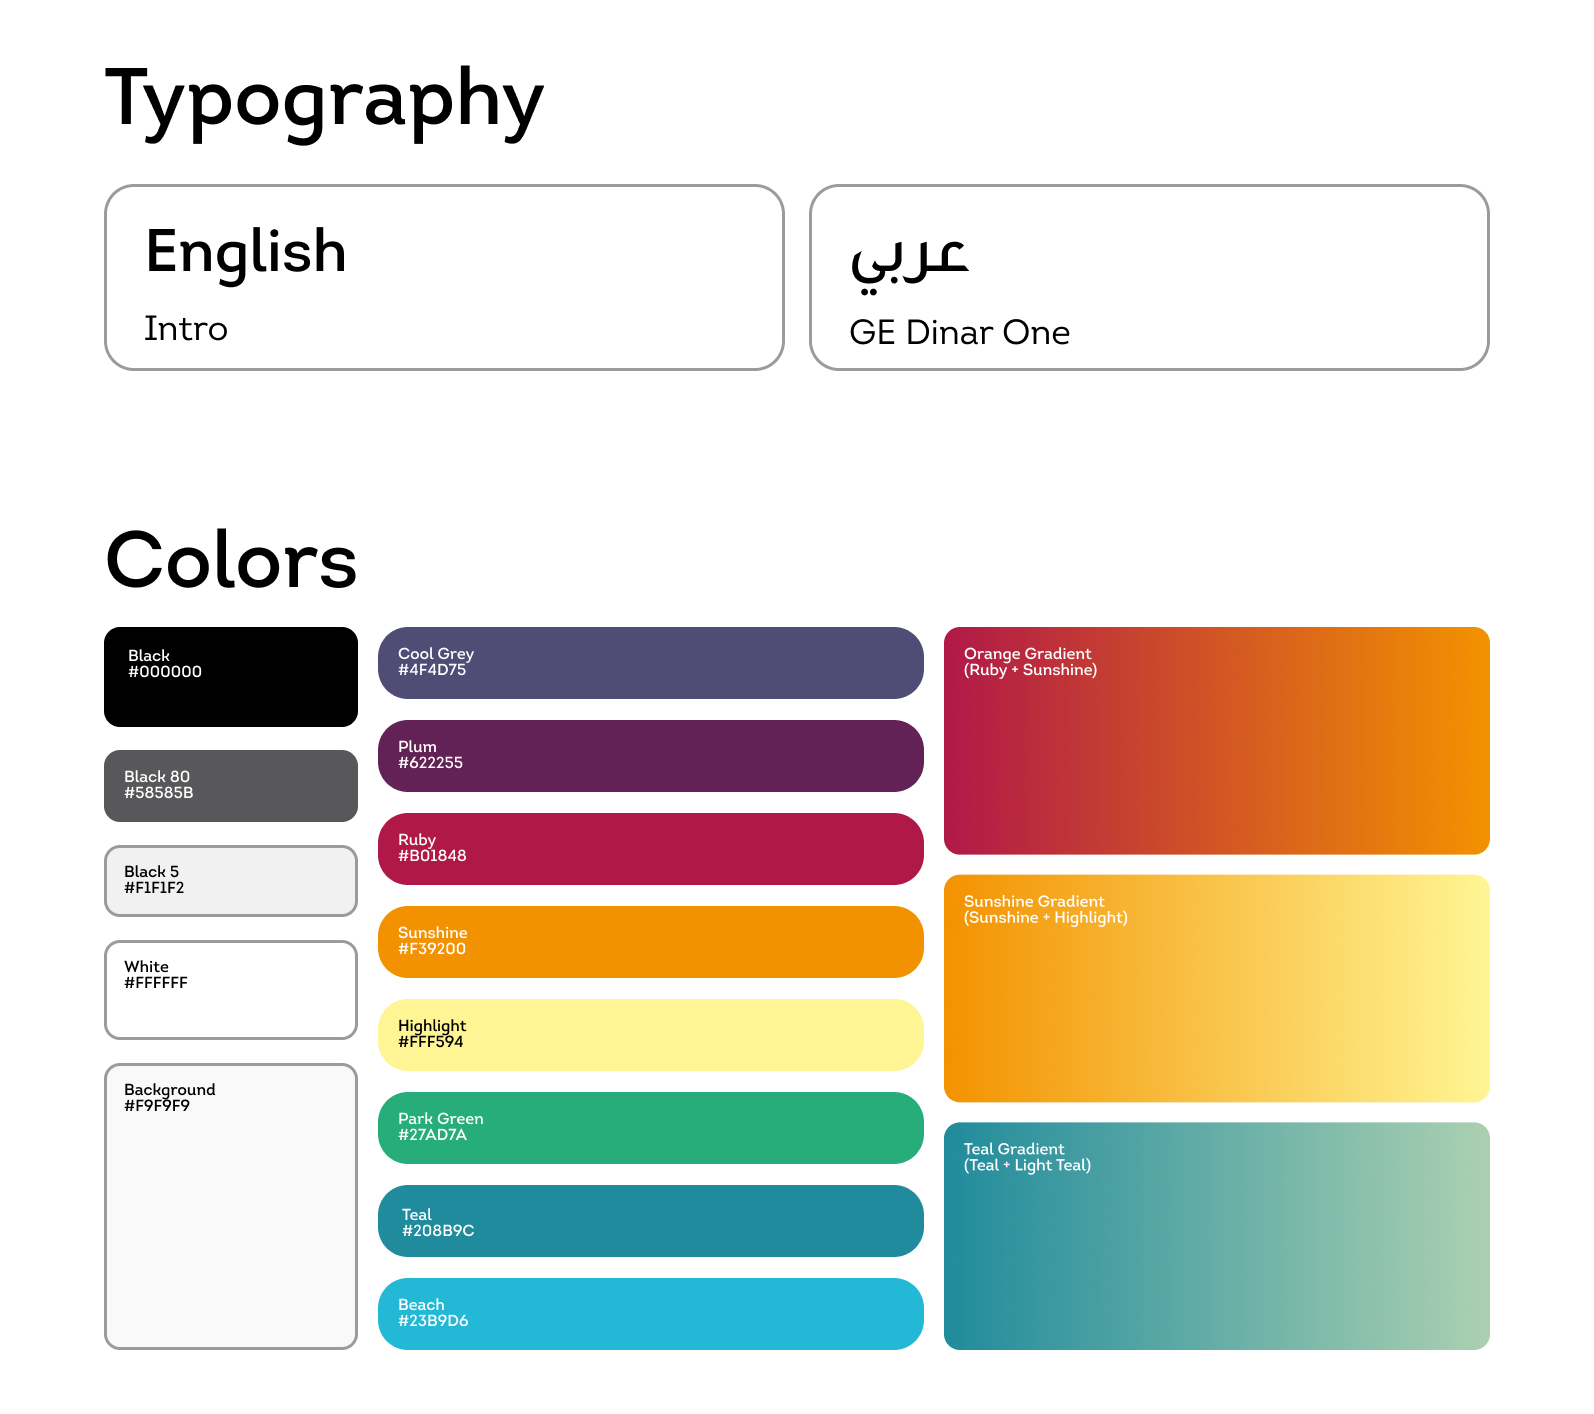Open the Arabic GE Dinar One card
Image resolution: width=1594 pixels, height=1414 pixels.
coord(1150,277)
